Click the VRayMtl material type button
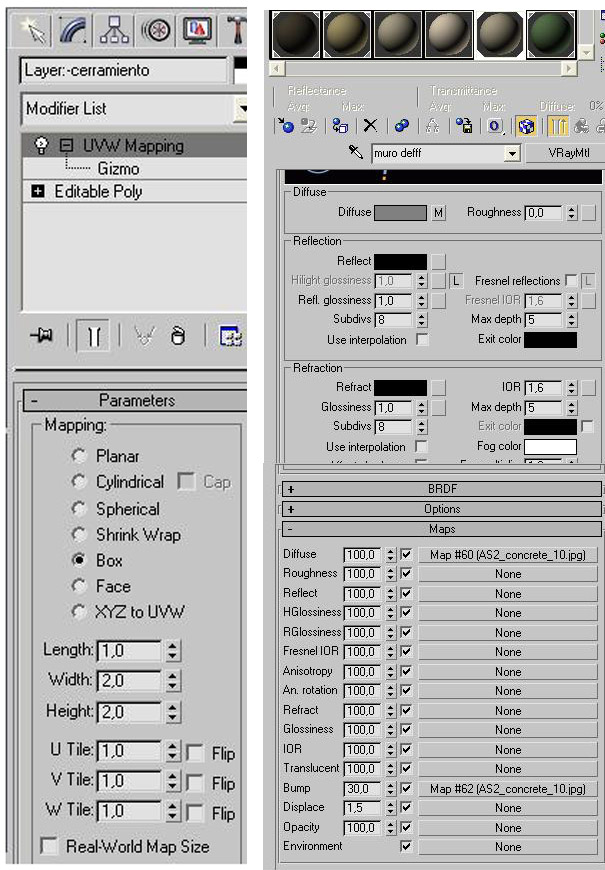The height and width of the screenshot is (870, 605). tap(565, 153)
